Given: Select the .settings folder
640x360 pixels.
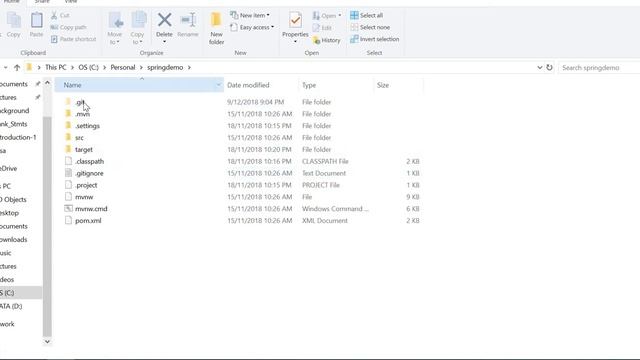Looking at the screenshot, I should click(x=87, y=126).
